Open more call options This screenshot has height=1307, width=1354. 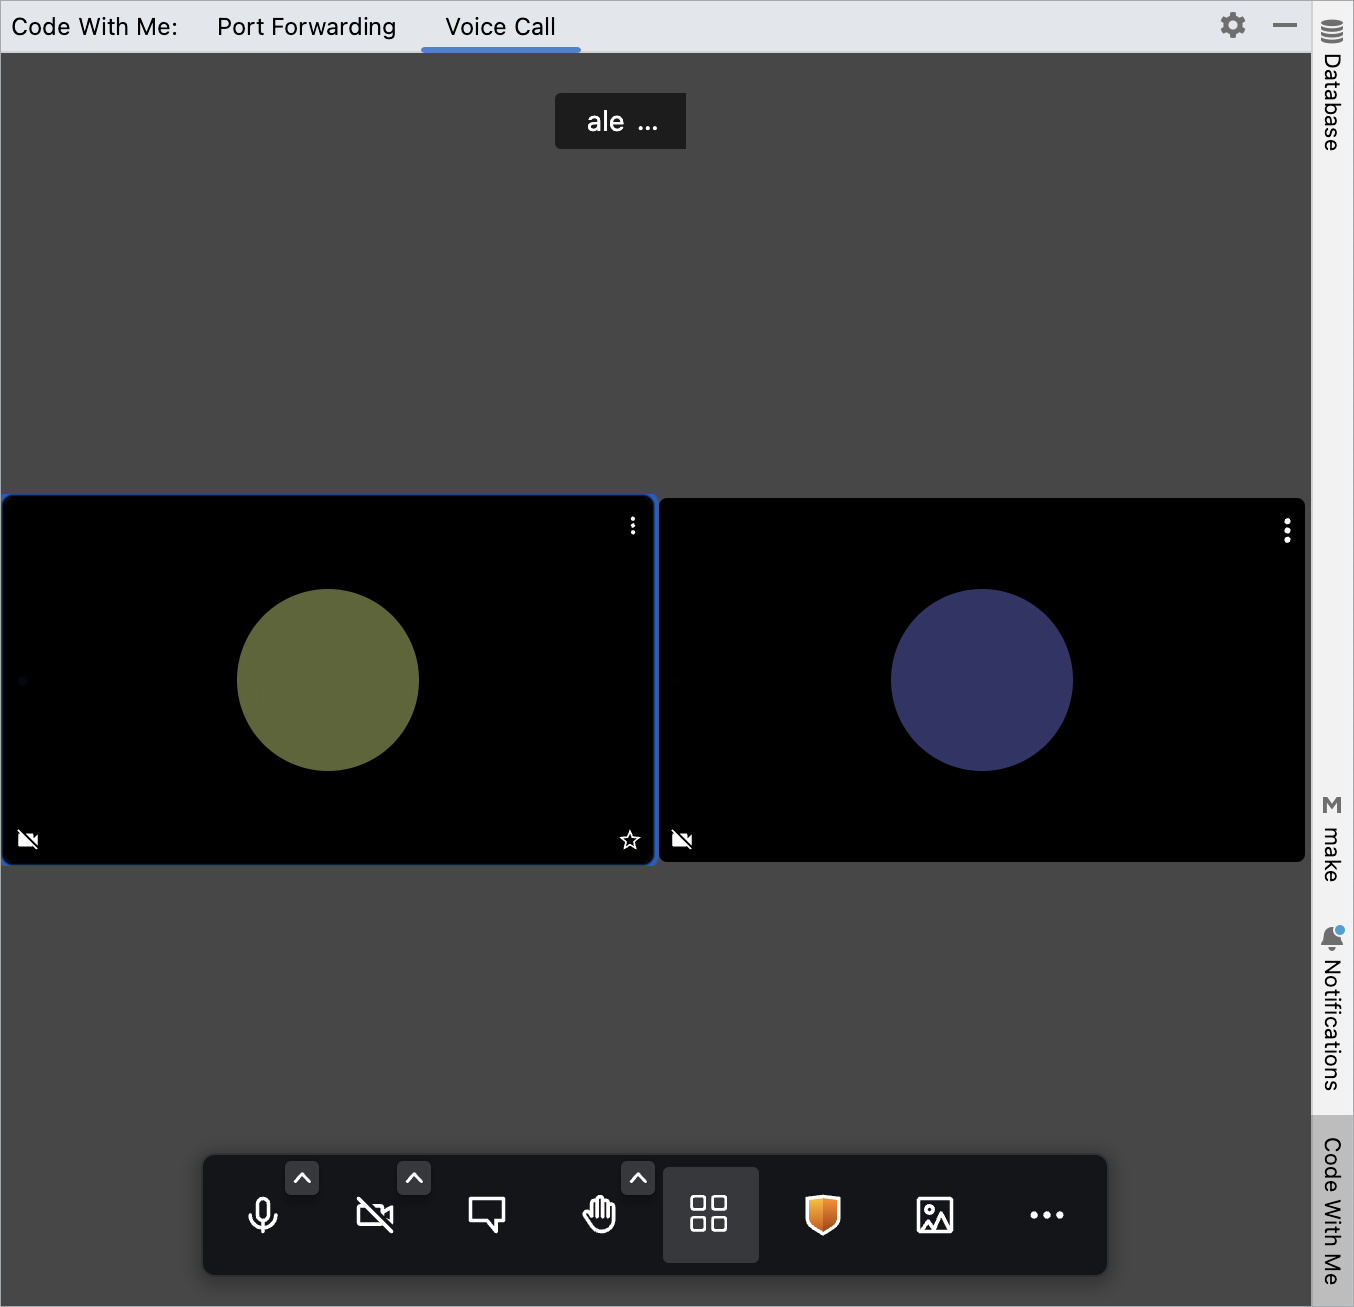(1046, 1215)
